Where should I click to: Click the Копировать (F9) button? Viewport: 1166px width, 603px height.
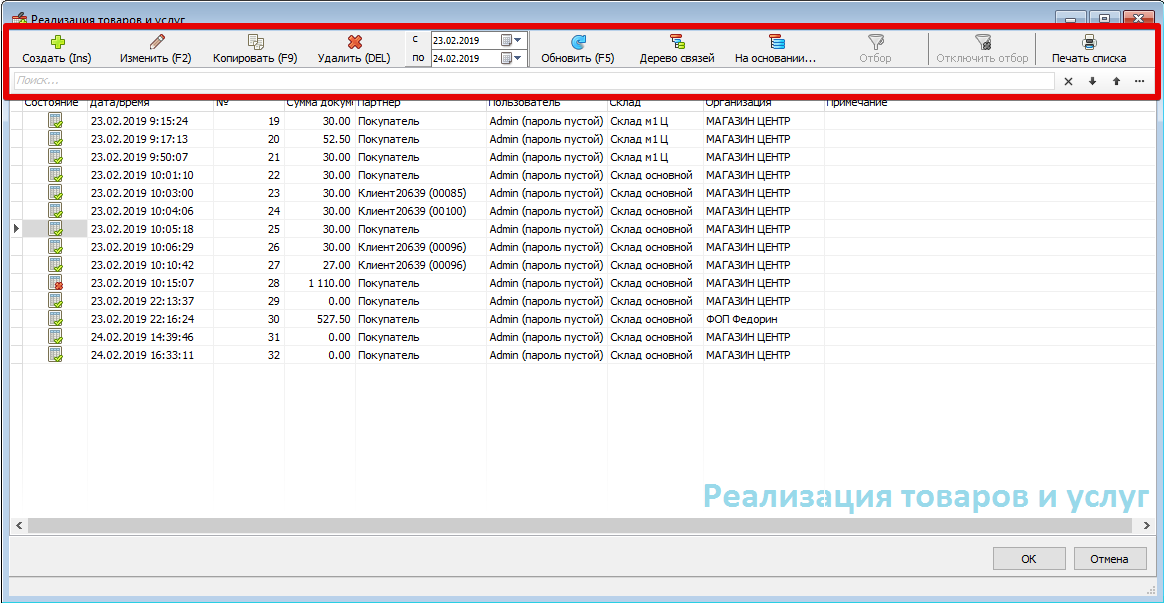click(255, 50)
